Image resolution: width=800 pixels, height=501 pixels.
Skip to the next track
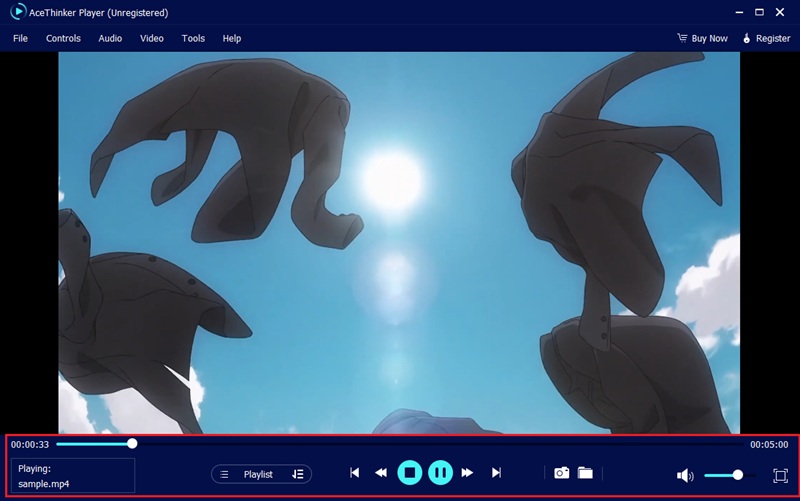[496, 473]
